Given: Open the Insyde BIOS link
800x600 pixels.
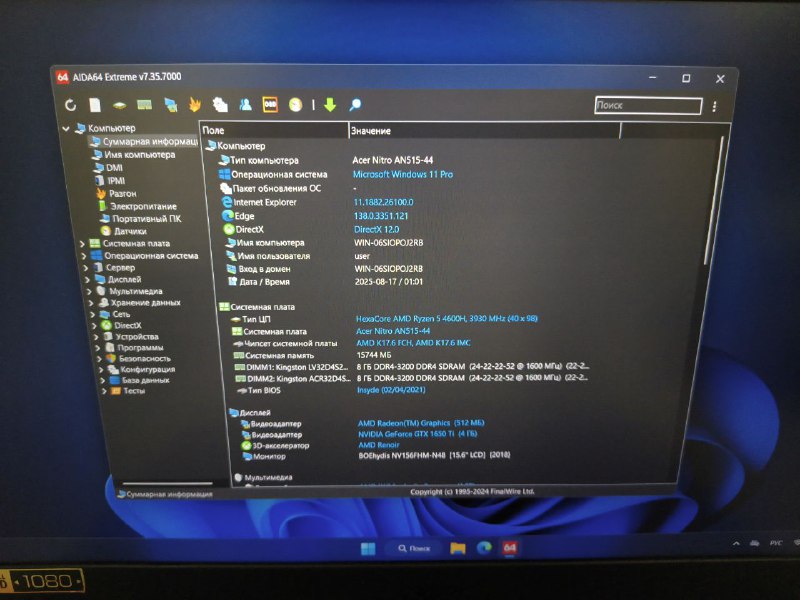Looking at the screenshot, I should (391, 390).
